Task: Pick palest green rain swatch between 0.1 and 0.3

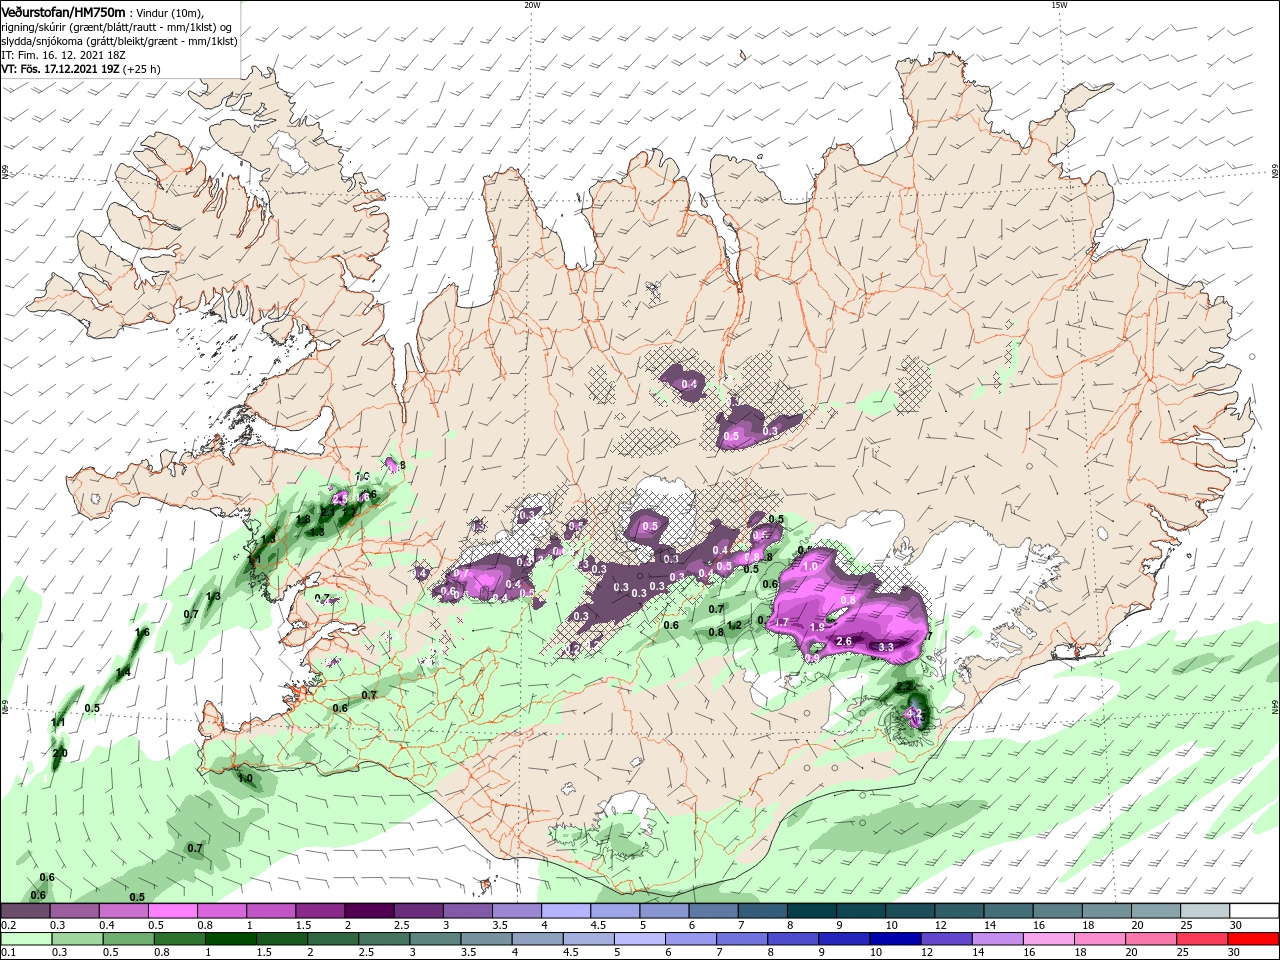Action: pos(27,939)
